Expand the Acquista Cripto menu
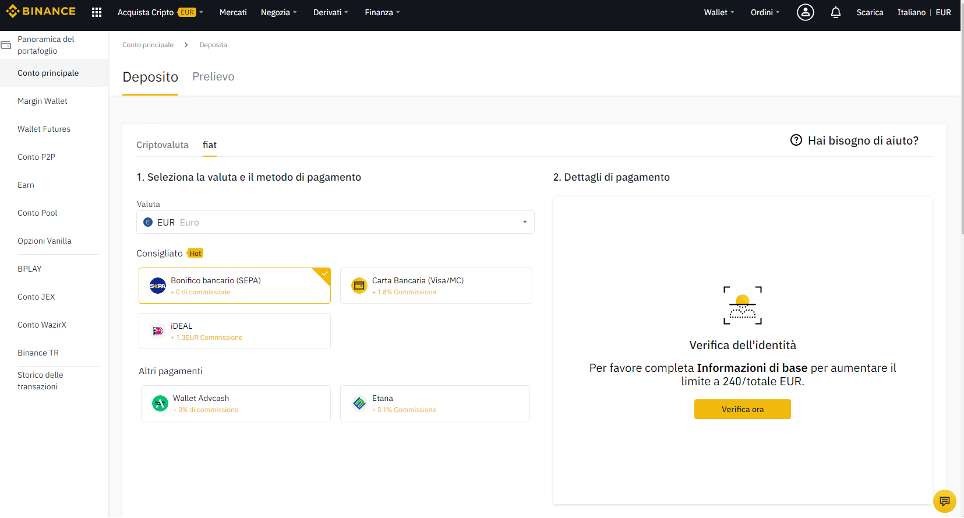This screenshot has width=964, height=518. point(160,12)
